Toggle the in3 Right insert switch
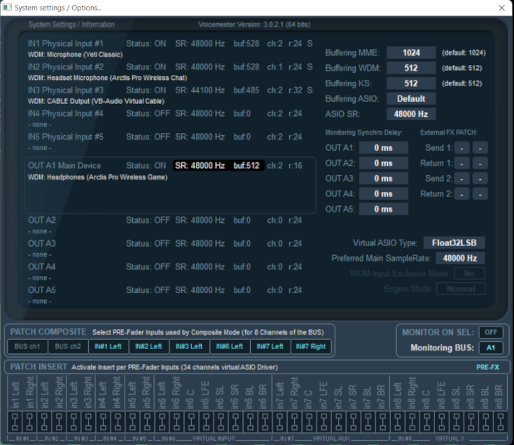 click(88, 421)
